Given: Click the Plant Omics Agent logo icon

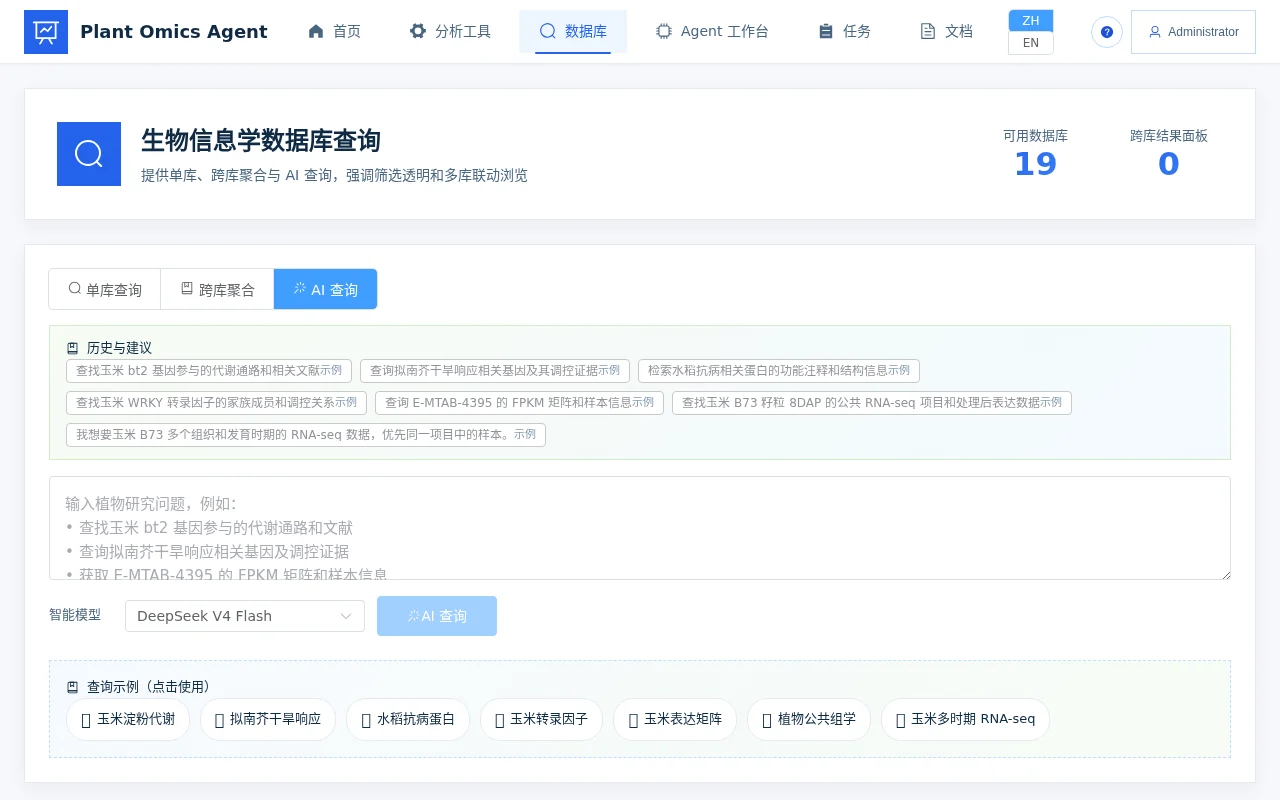Looking at the screenshot, I should 46,32.
